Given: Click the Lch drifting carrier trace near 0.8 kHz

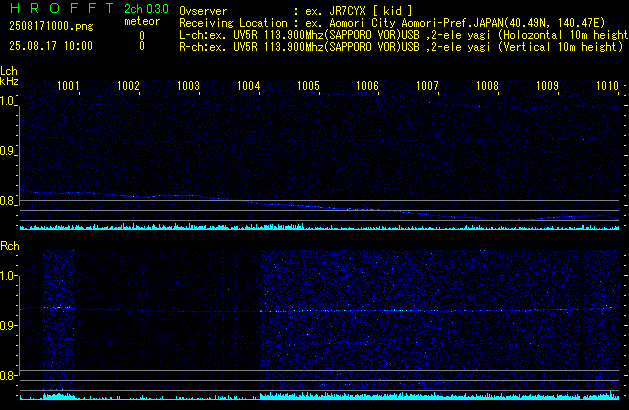Looking at the screenshot, I should point(319,205).
